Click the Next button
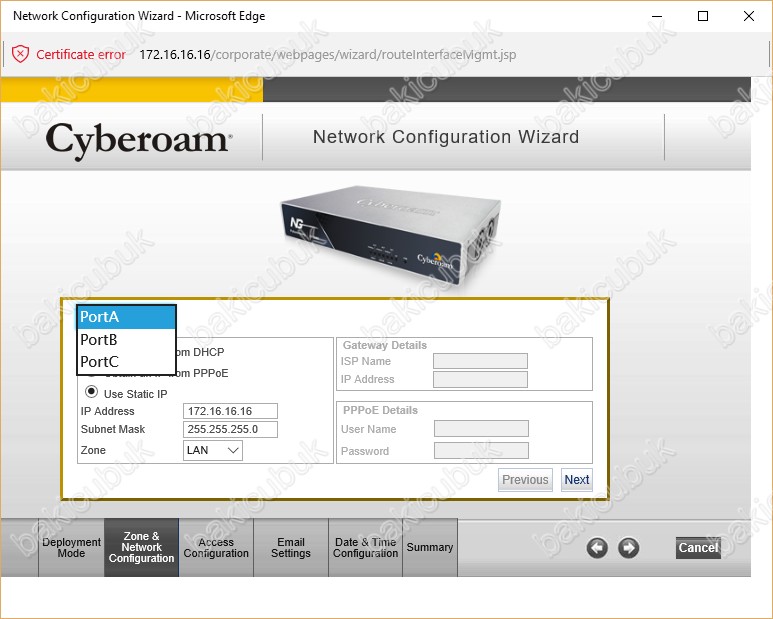 coord(577,480)
